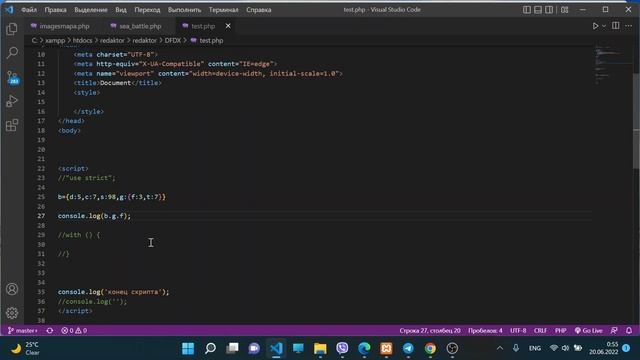
Task: Toggle primary side bar layout icon
Action: tap(527, 9)
